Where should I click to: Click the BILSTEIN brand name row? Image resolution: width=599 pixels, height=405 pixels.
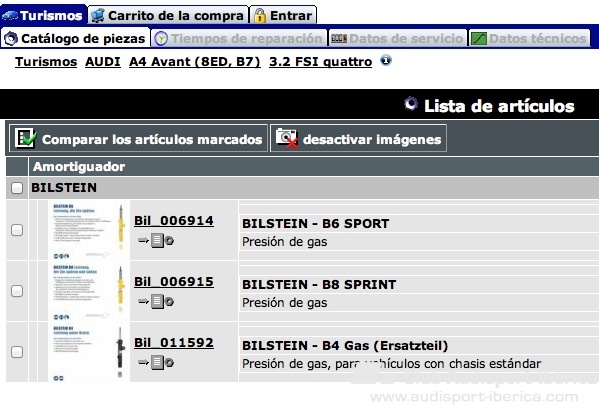[x=314, y=188]
